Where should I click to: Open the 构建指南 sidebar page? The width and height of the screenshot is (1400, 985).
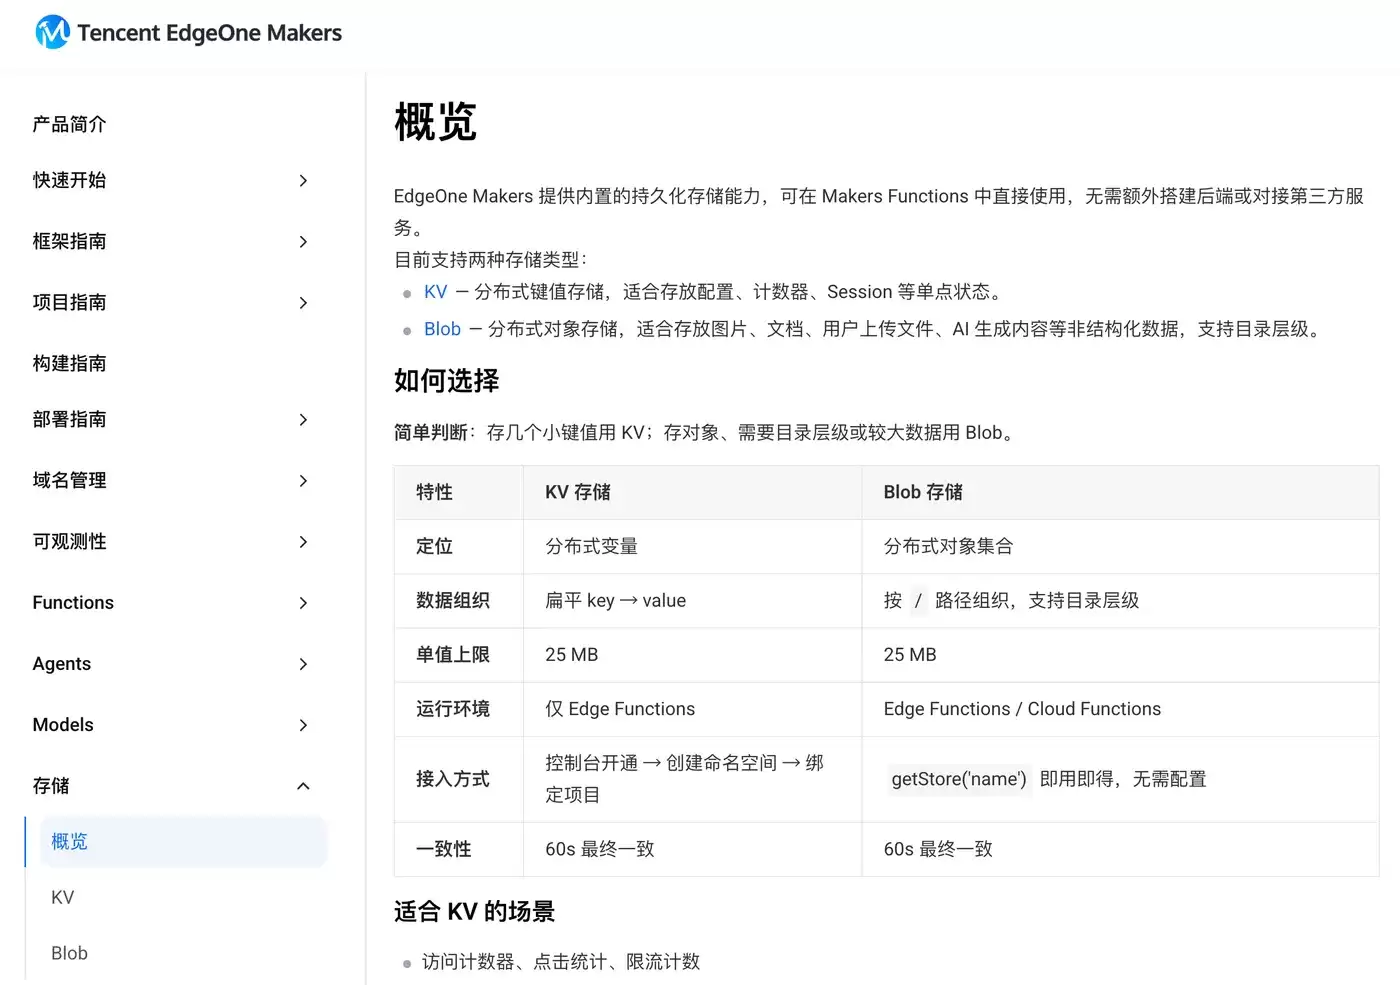coord(69,363)
